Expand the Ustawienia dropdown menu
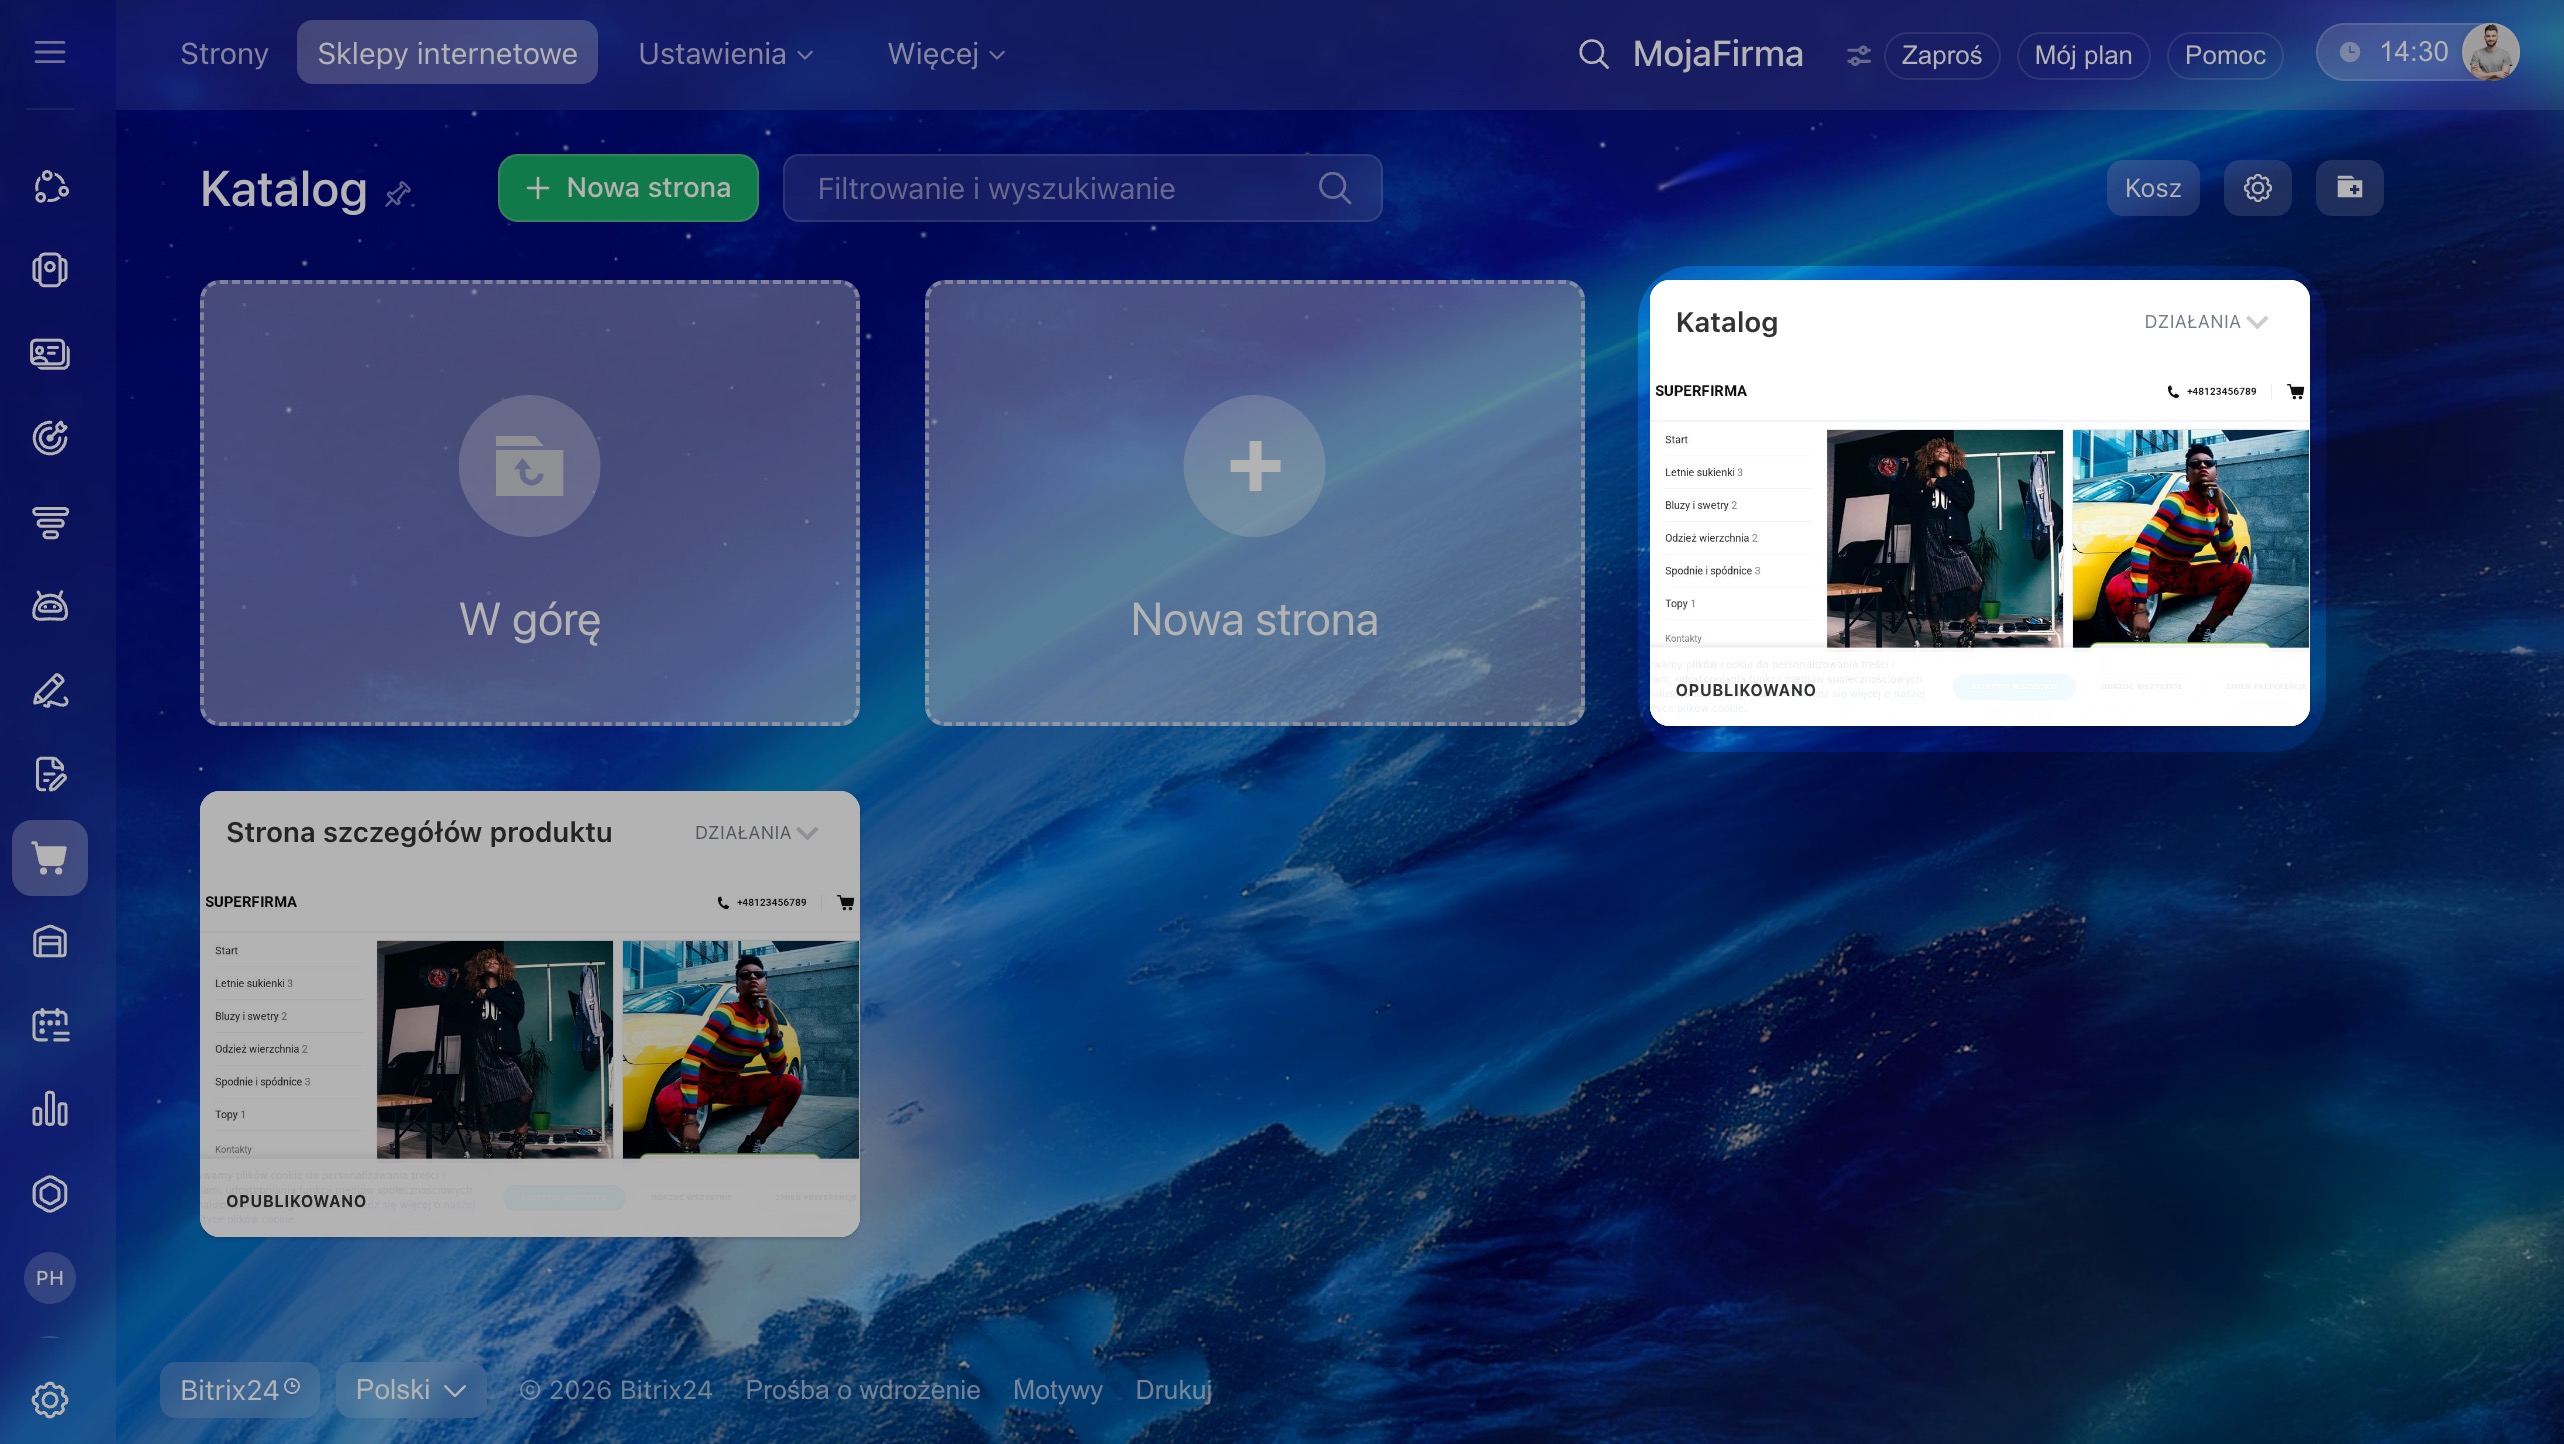 point(726,54)
